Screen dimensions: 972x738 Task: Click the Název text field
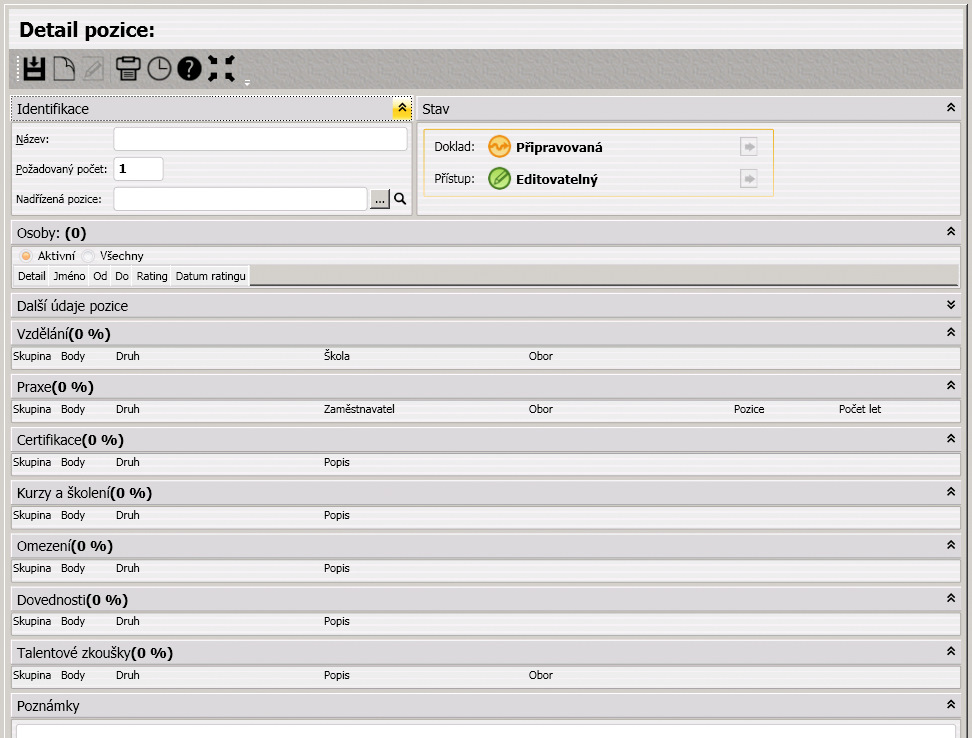tap(260, 139)
